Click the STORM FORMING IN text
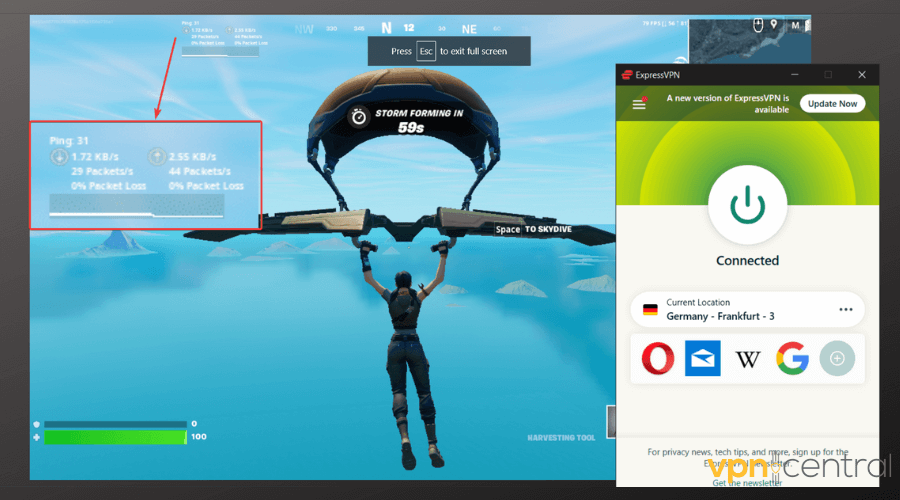The height and width of the screenshot is (500, 900). tap(419, 113)
